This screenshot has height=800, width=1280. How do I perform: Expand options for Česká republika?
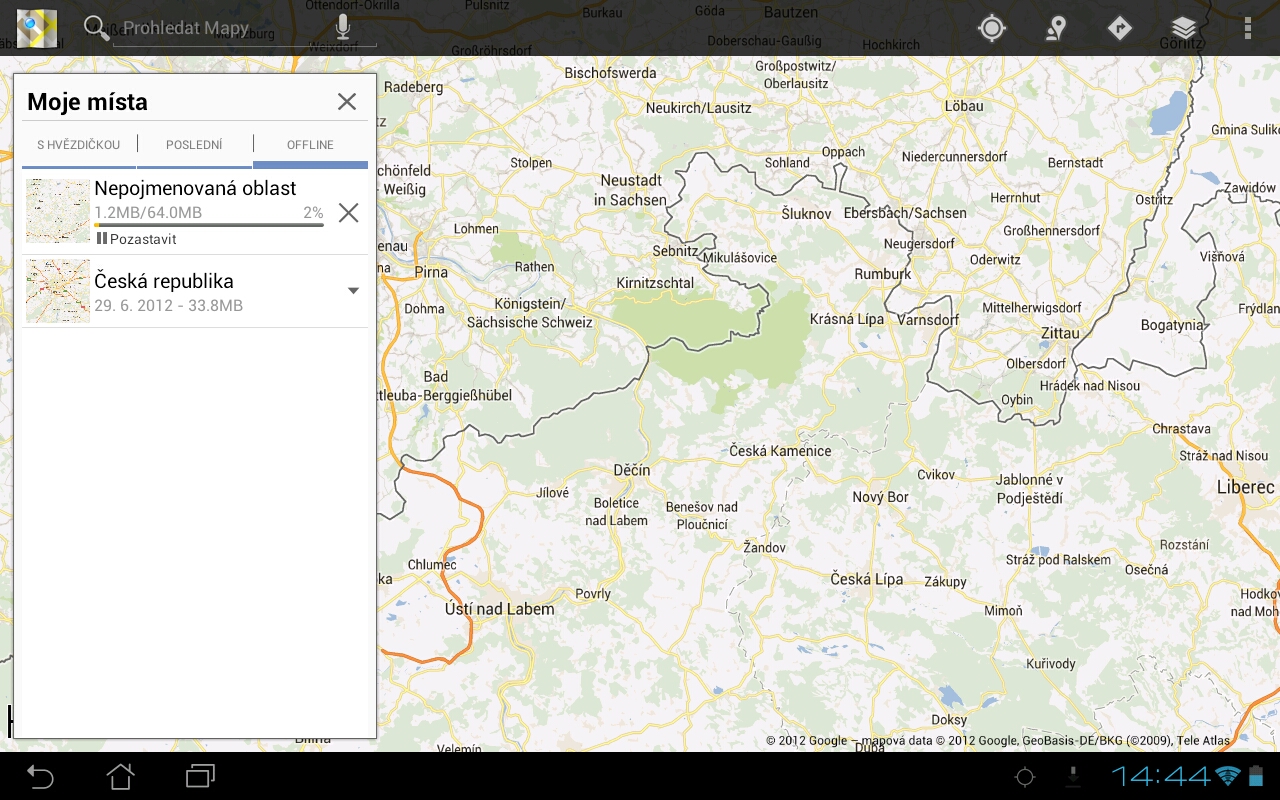point(353,291)
